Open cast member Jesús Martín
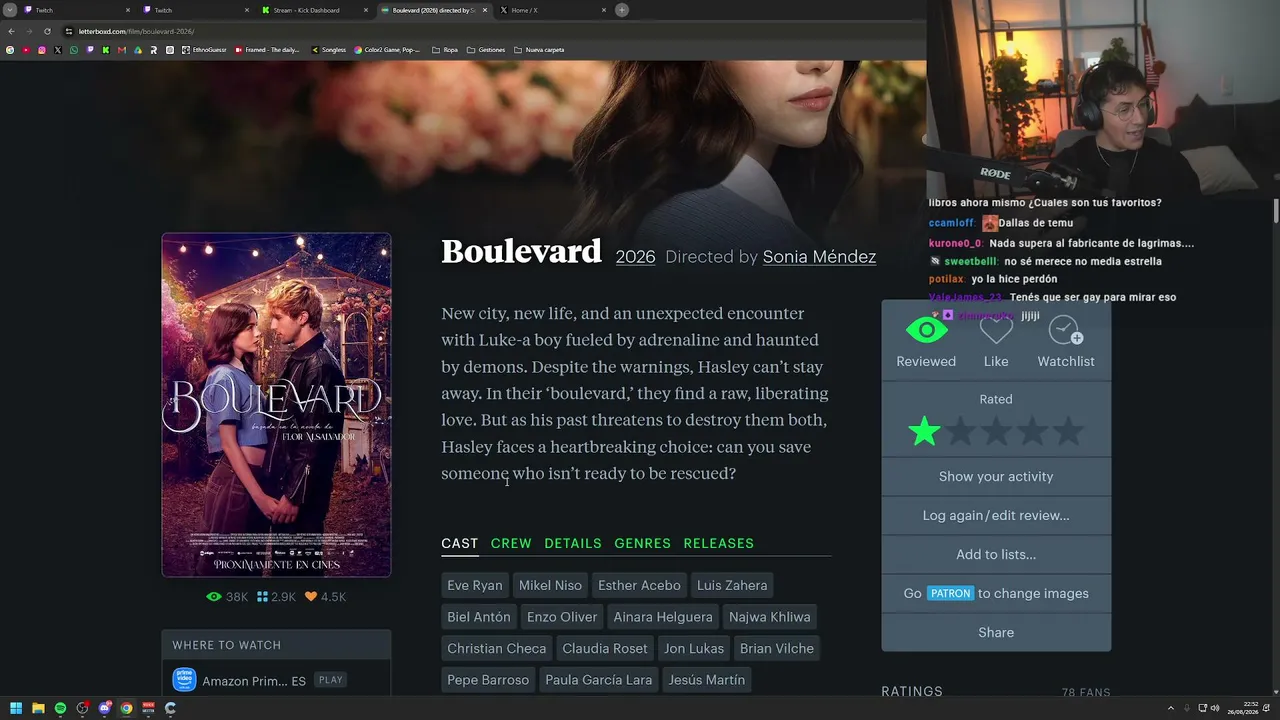The width and height of the screenshot is (1280, 720). pos(705,680)
